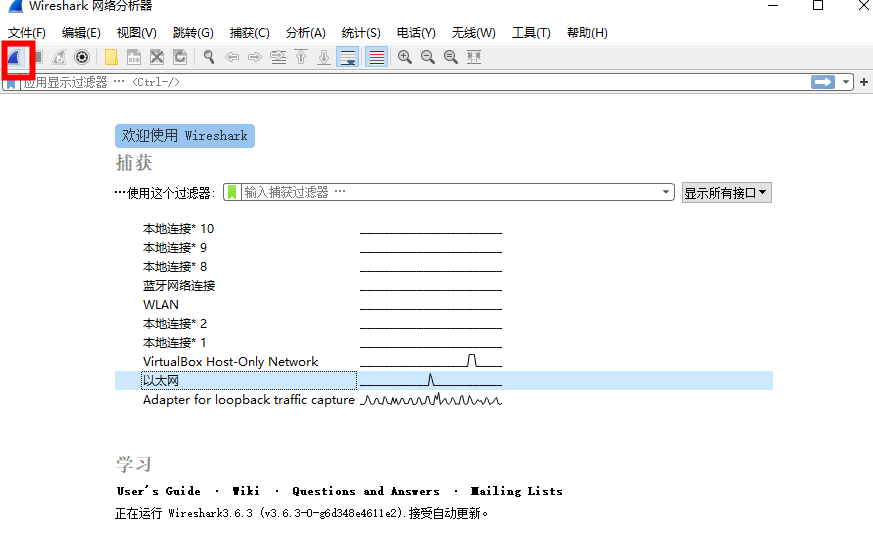Screen dimensions: 873x549
Task: Reload the capture file
Action: (x=180, y=57)
